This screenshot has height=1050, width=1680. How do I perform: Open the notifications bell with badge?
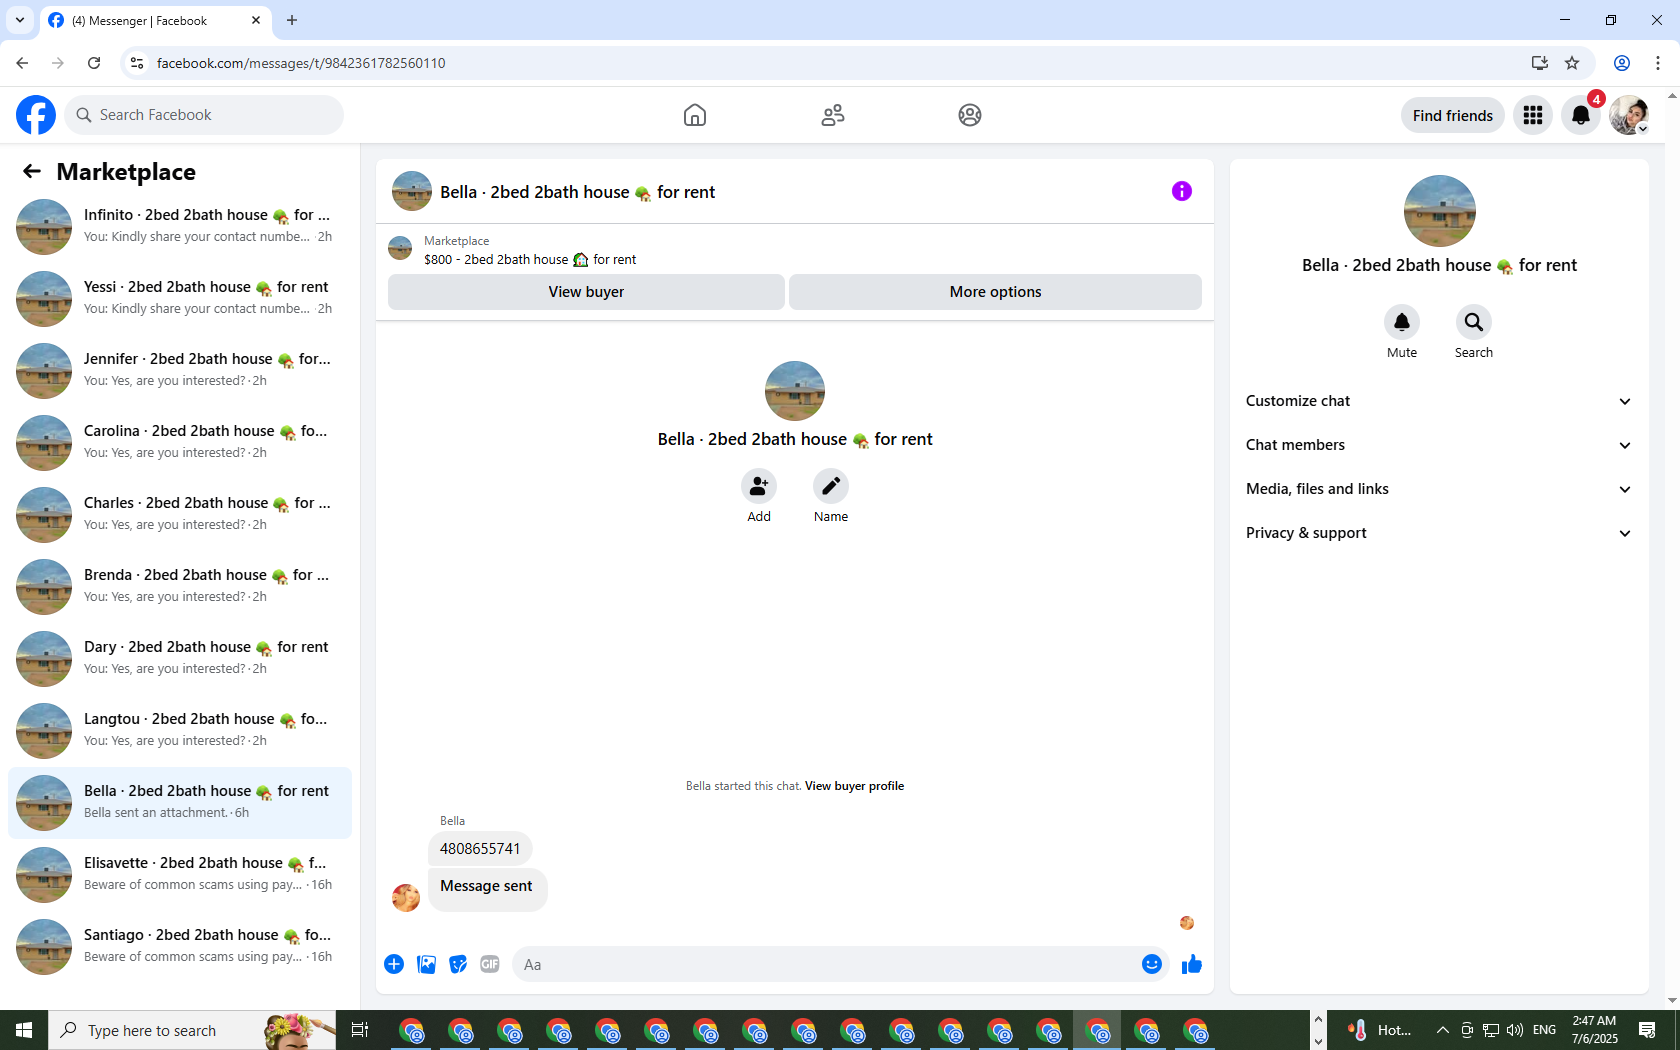tap(1581, 115)
